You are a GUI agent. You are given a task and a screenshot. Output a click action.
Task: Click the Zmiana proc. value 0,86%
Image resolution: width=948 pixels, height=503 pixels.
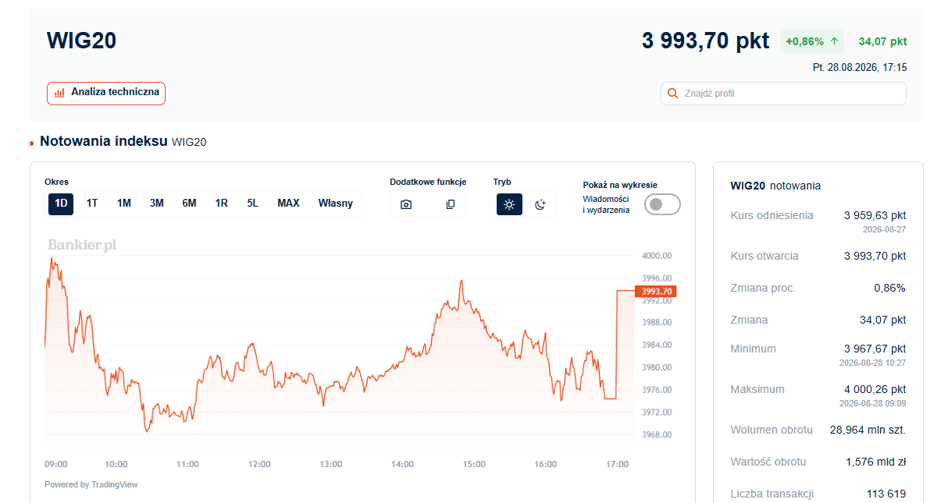[890, 288]
